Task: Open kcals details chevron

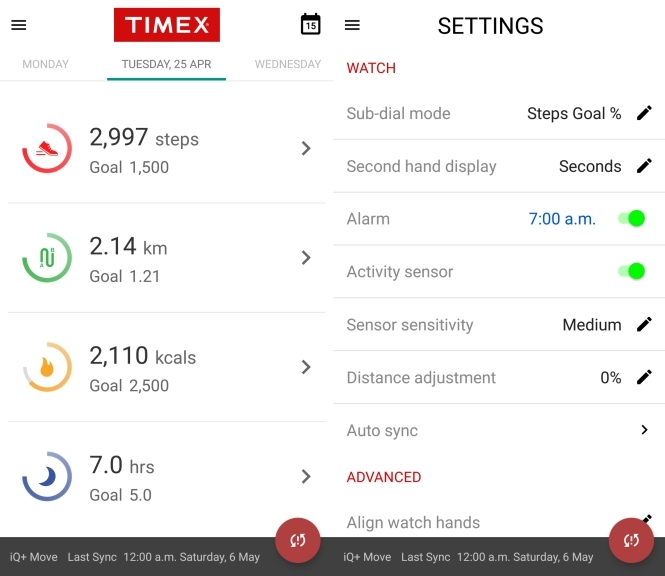Action: coord(306,367)
